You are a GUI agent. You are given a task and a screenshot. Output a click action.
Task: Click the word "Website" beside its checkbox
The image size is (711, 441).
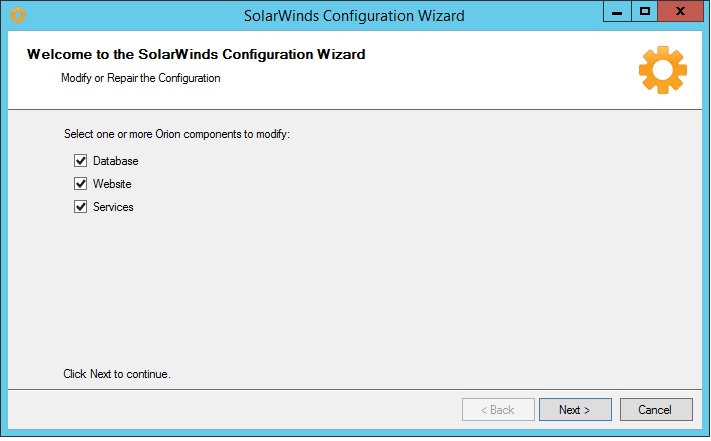pos(113,184)
